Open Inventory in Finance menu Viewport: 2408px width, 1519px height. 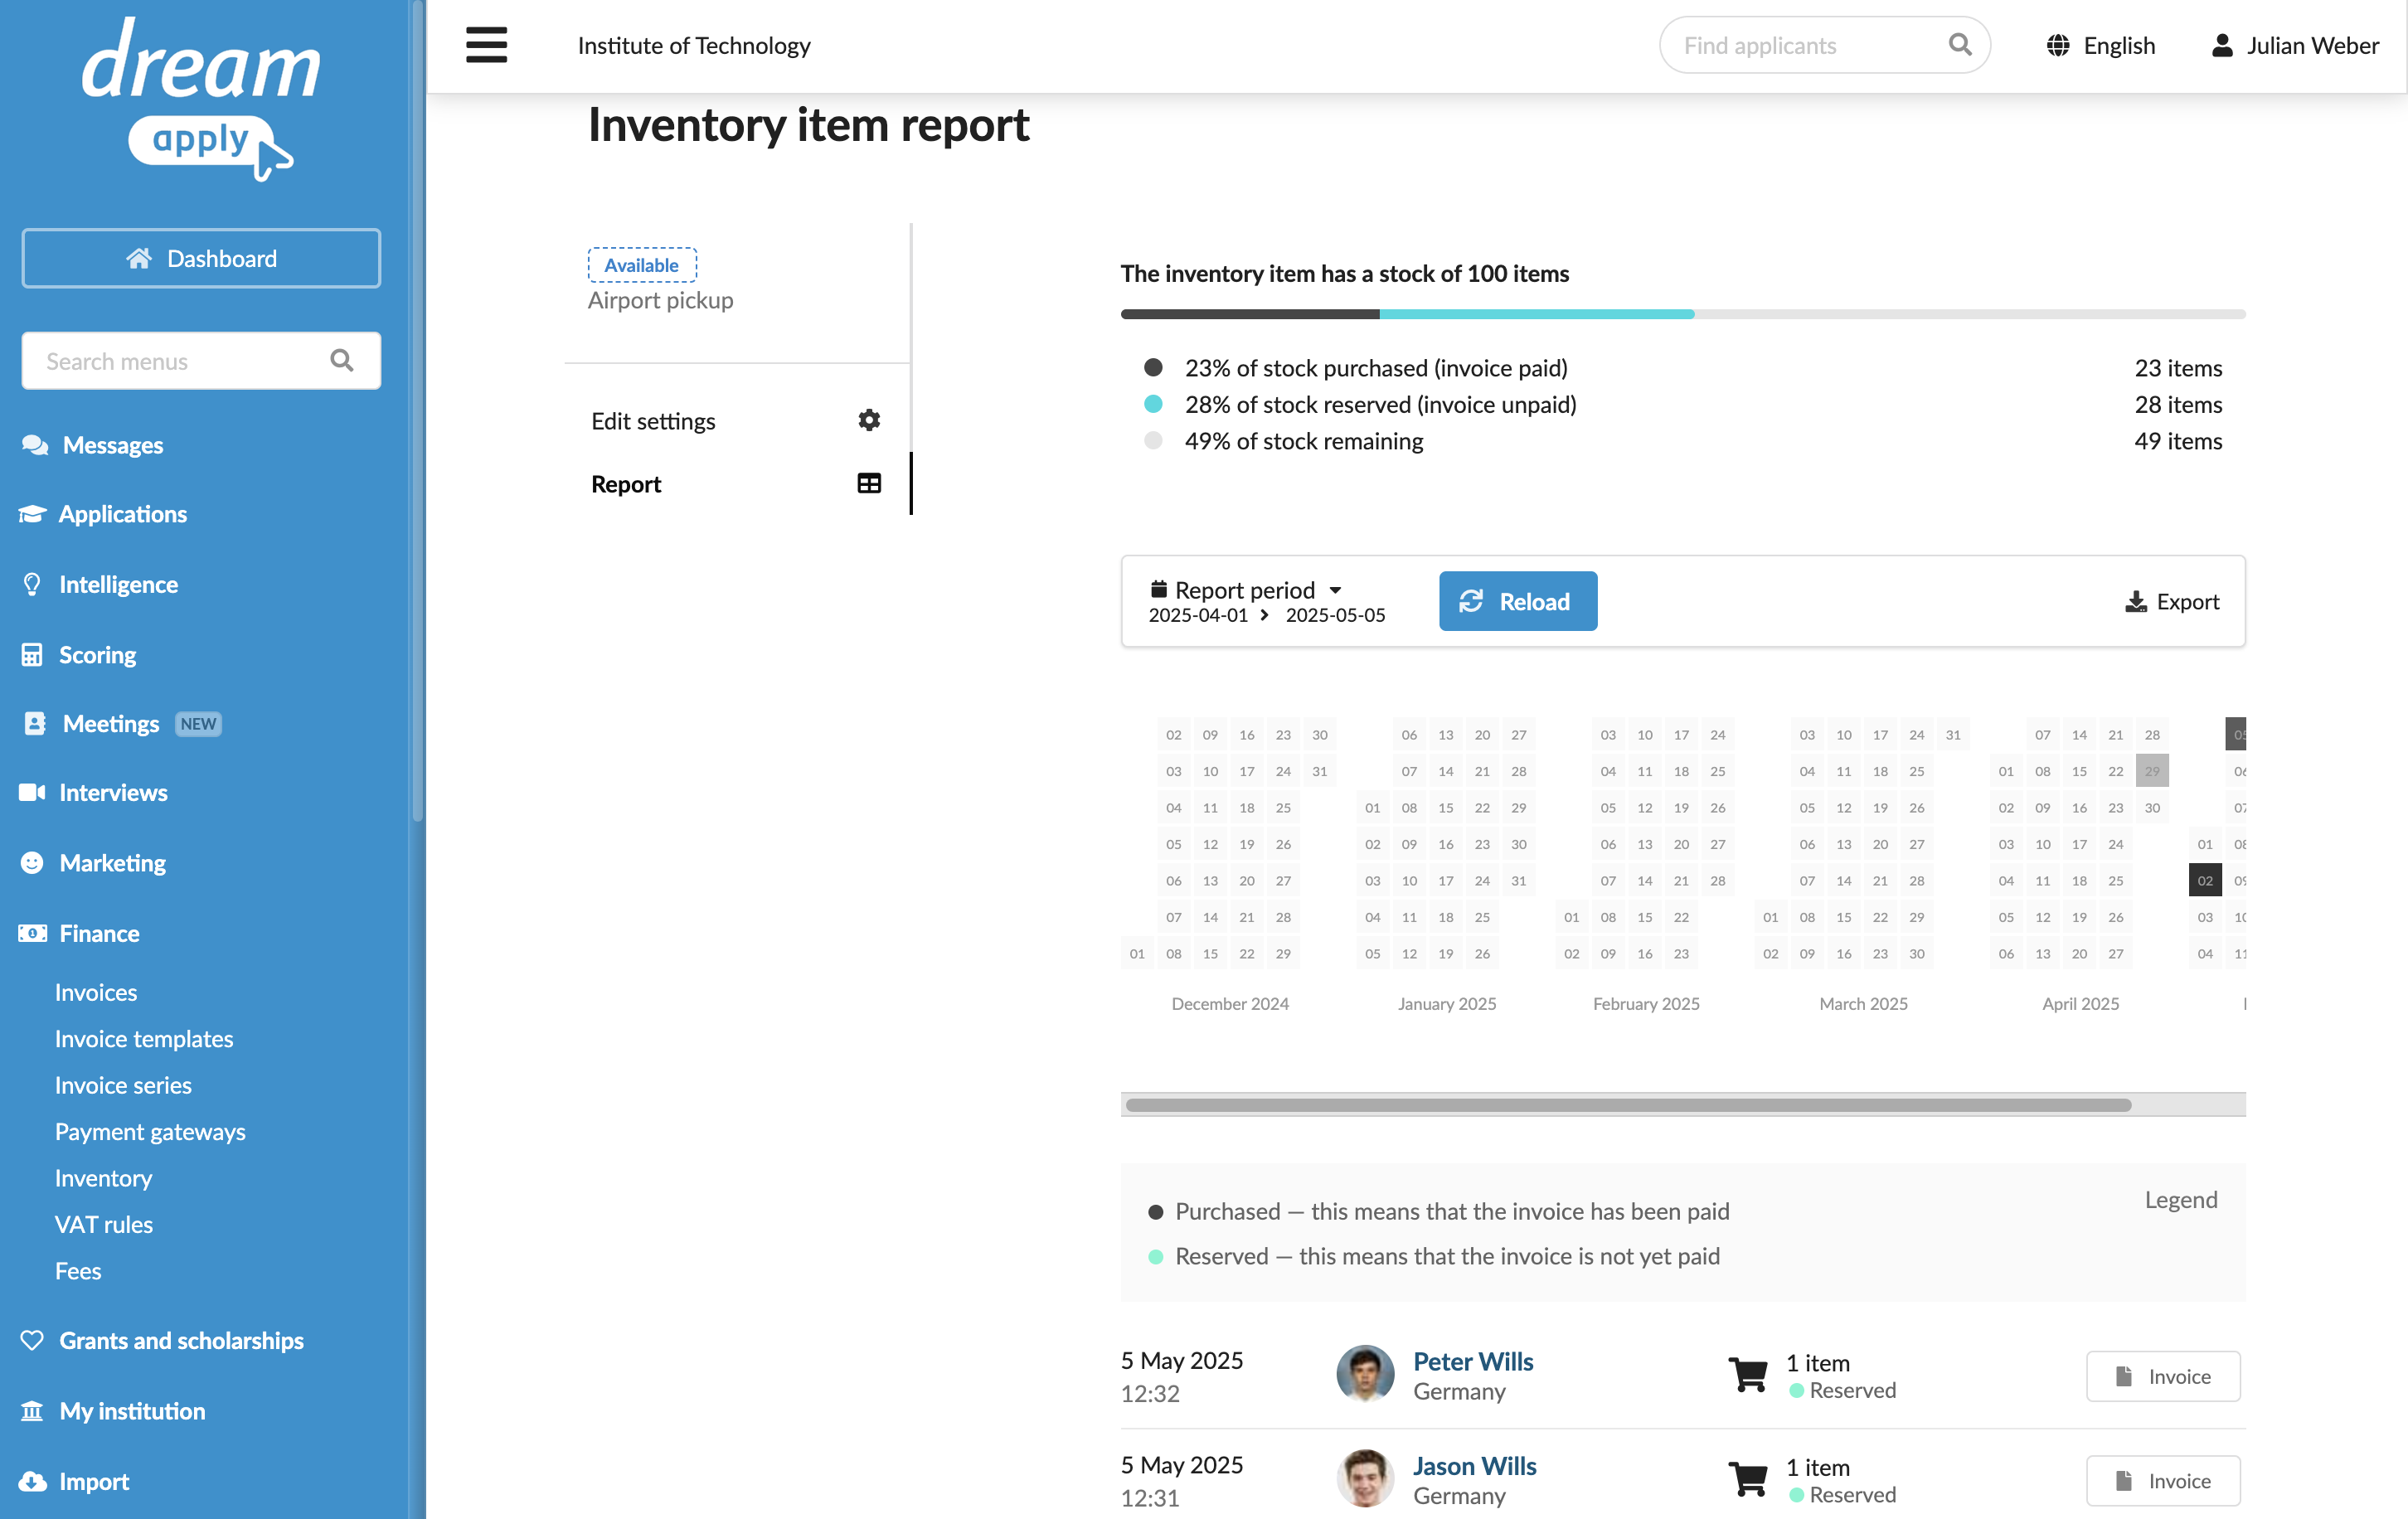(103, 1179)
